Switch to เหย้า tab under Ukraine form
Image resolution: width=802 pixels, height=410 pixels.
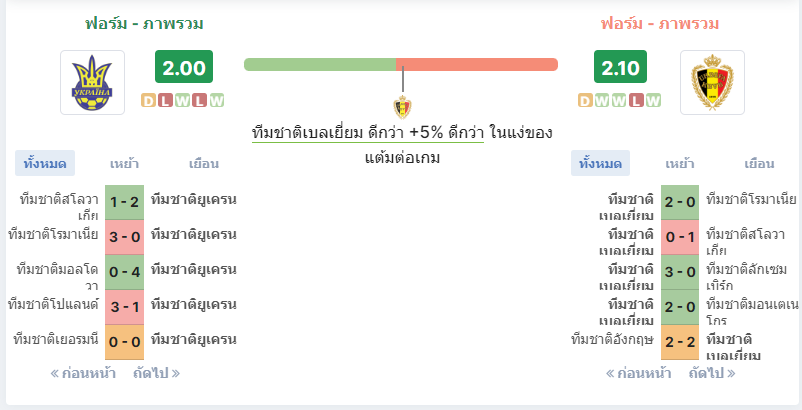pyautogui.click(x=124, y=164)
